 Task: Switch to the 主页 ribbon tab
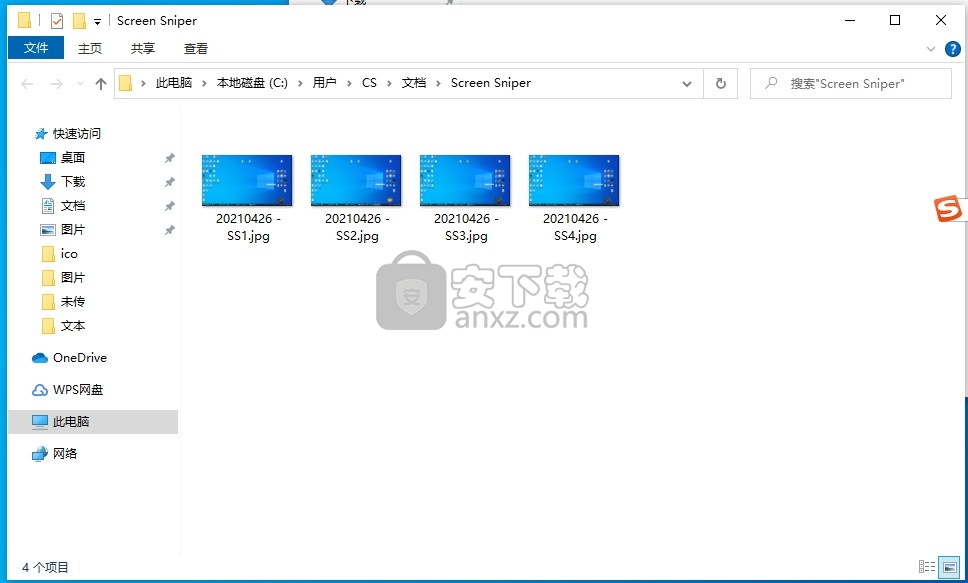click(x=90, y=48)
